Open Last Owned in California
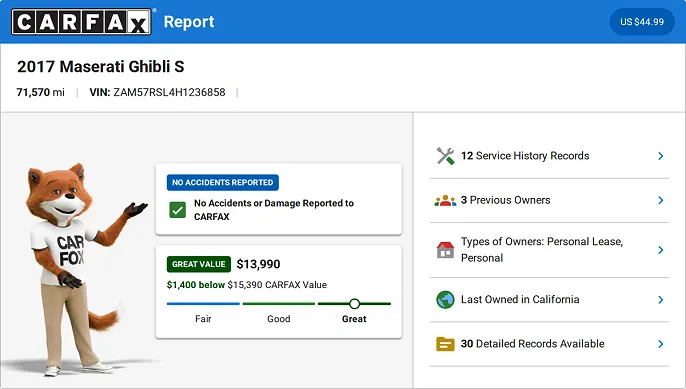 (550, 300)
